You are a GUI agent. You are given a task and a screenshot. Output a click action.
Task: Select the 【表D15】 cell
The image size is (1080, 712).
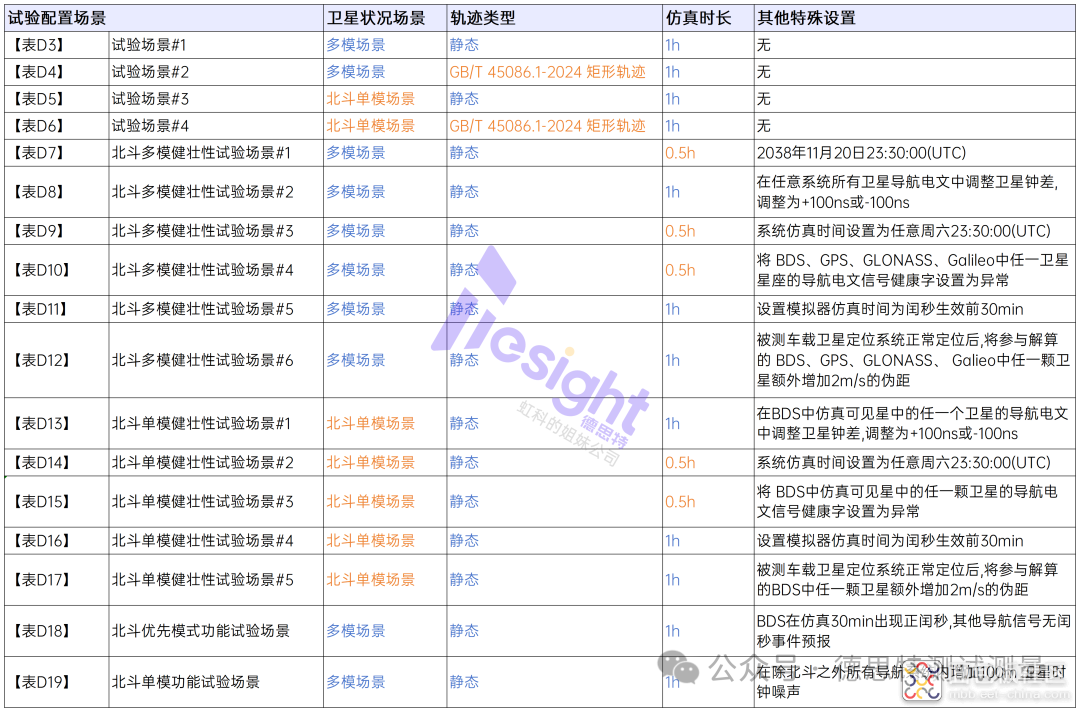56,502
